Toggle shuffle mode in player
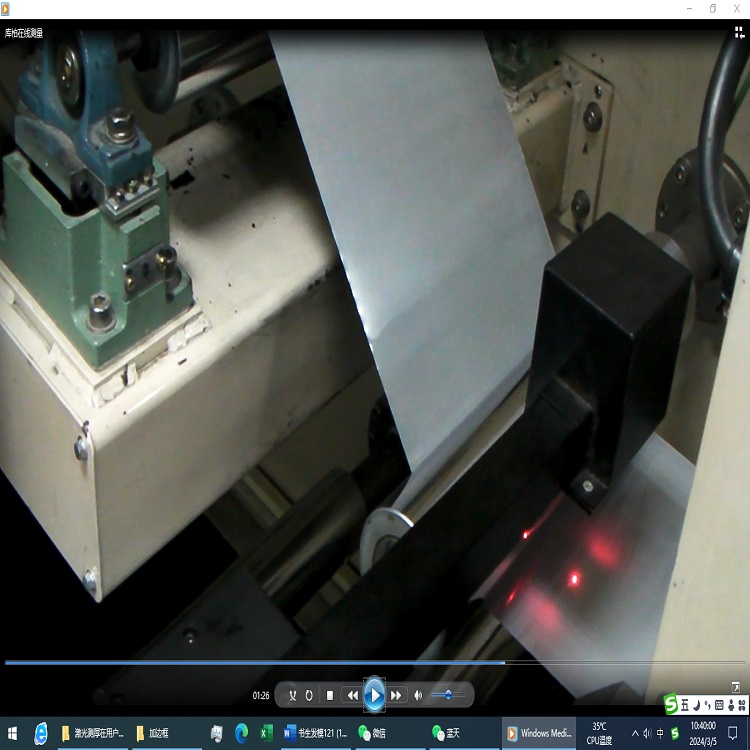Viewport: 750px width, 750px height. pyautogui.click(x=293, y=695)
